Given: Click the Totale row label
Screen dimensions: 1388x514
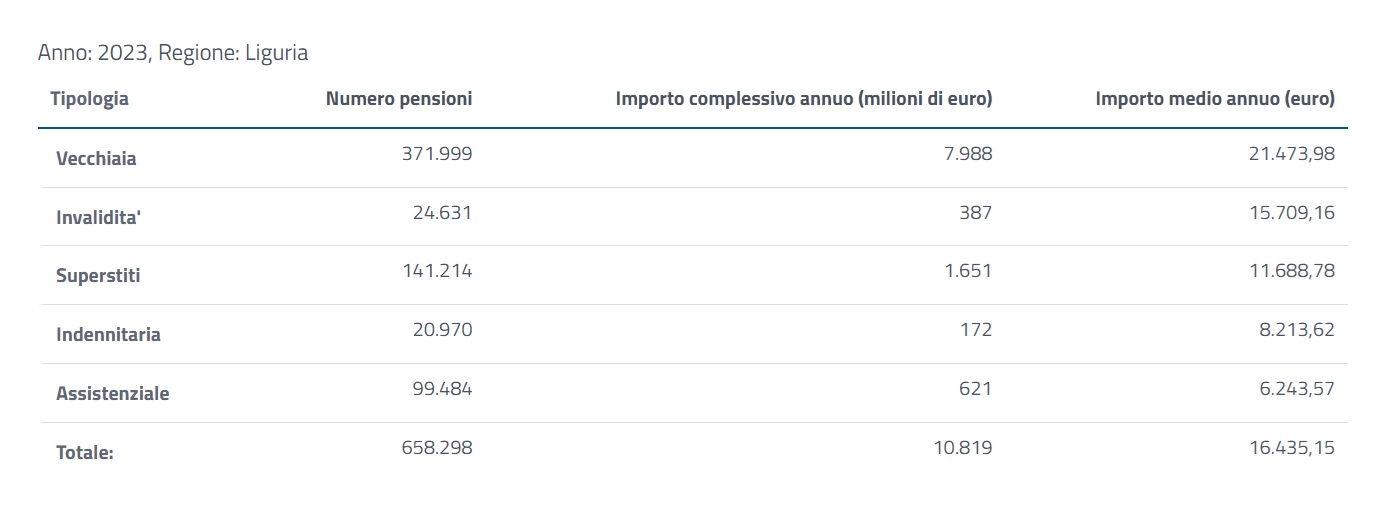Looking at the screenshot, I should pyautogui.click(x=85, y=453).
